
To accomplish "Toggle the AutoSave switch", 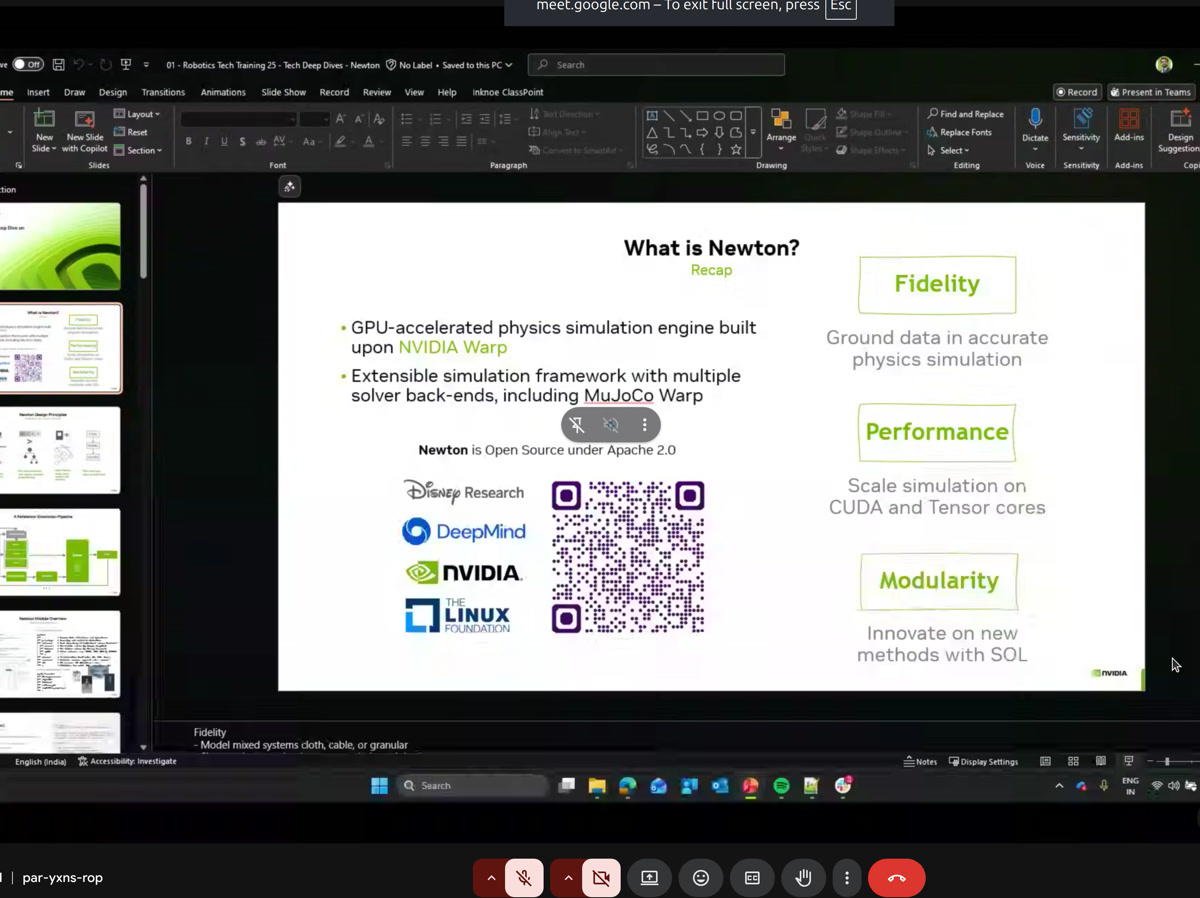I will (x=27, y=65).
